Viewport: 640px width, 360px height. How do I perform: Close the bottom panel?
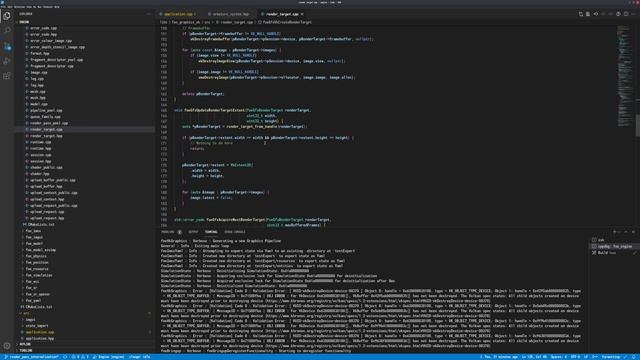coord(633,232)
